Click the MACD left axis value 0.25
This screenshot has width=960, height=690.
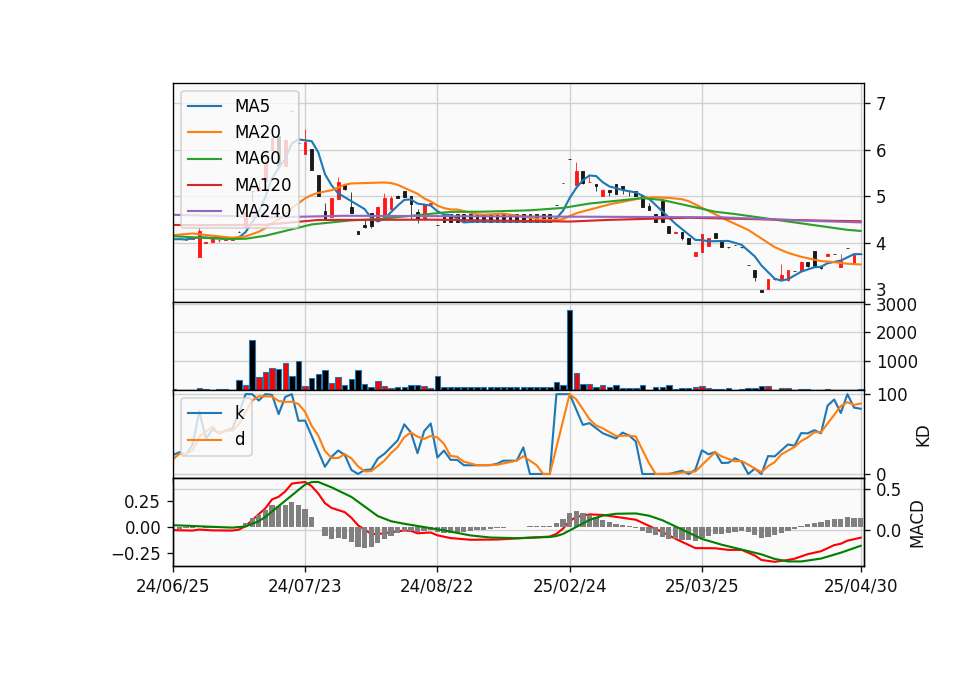[x=141, y=502]
